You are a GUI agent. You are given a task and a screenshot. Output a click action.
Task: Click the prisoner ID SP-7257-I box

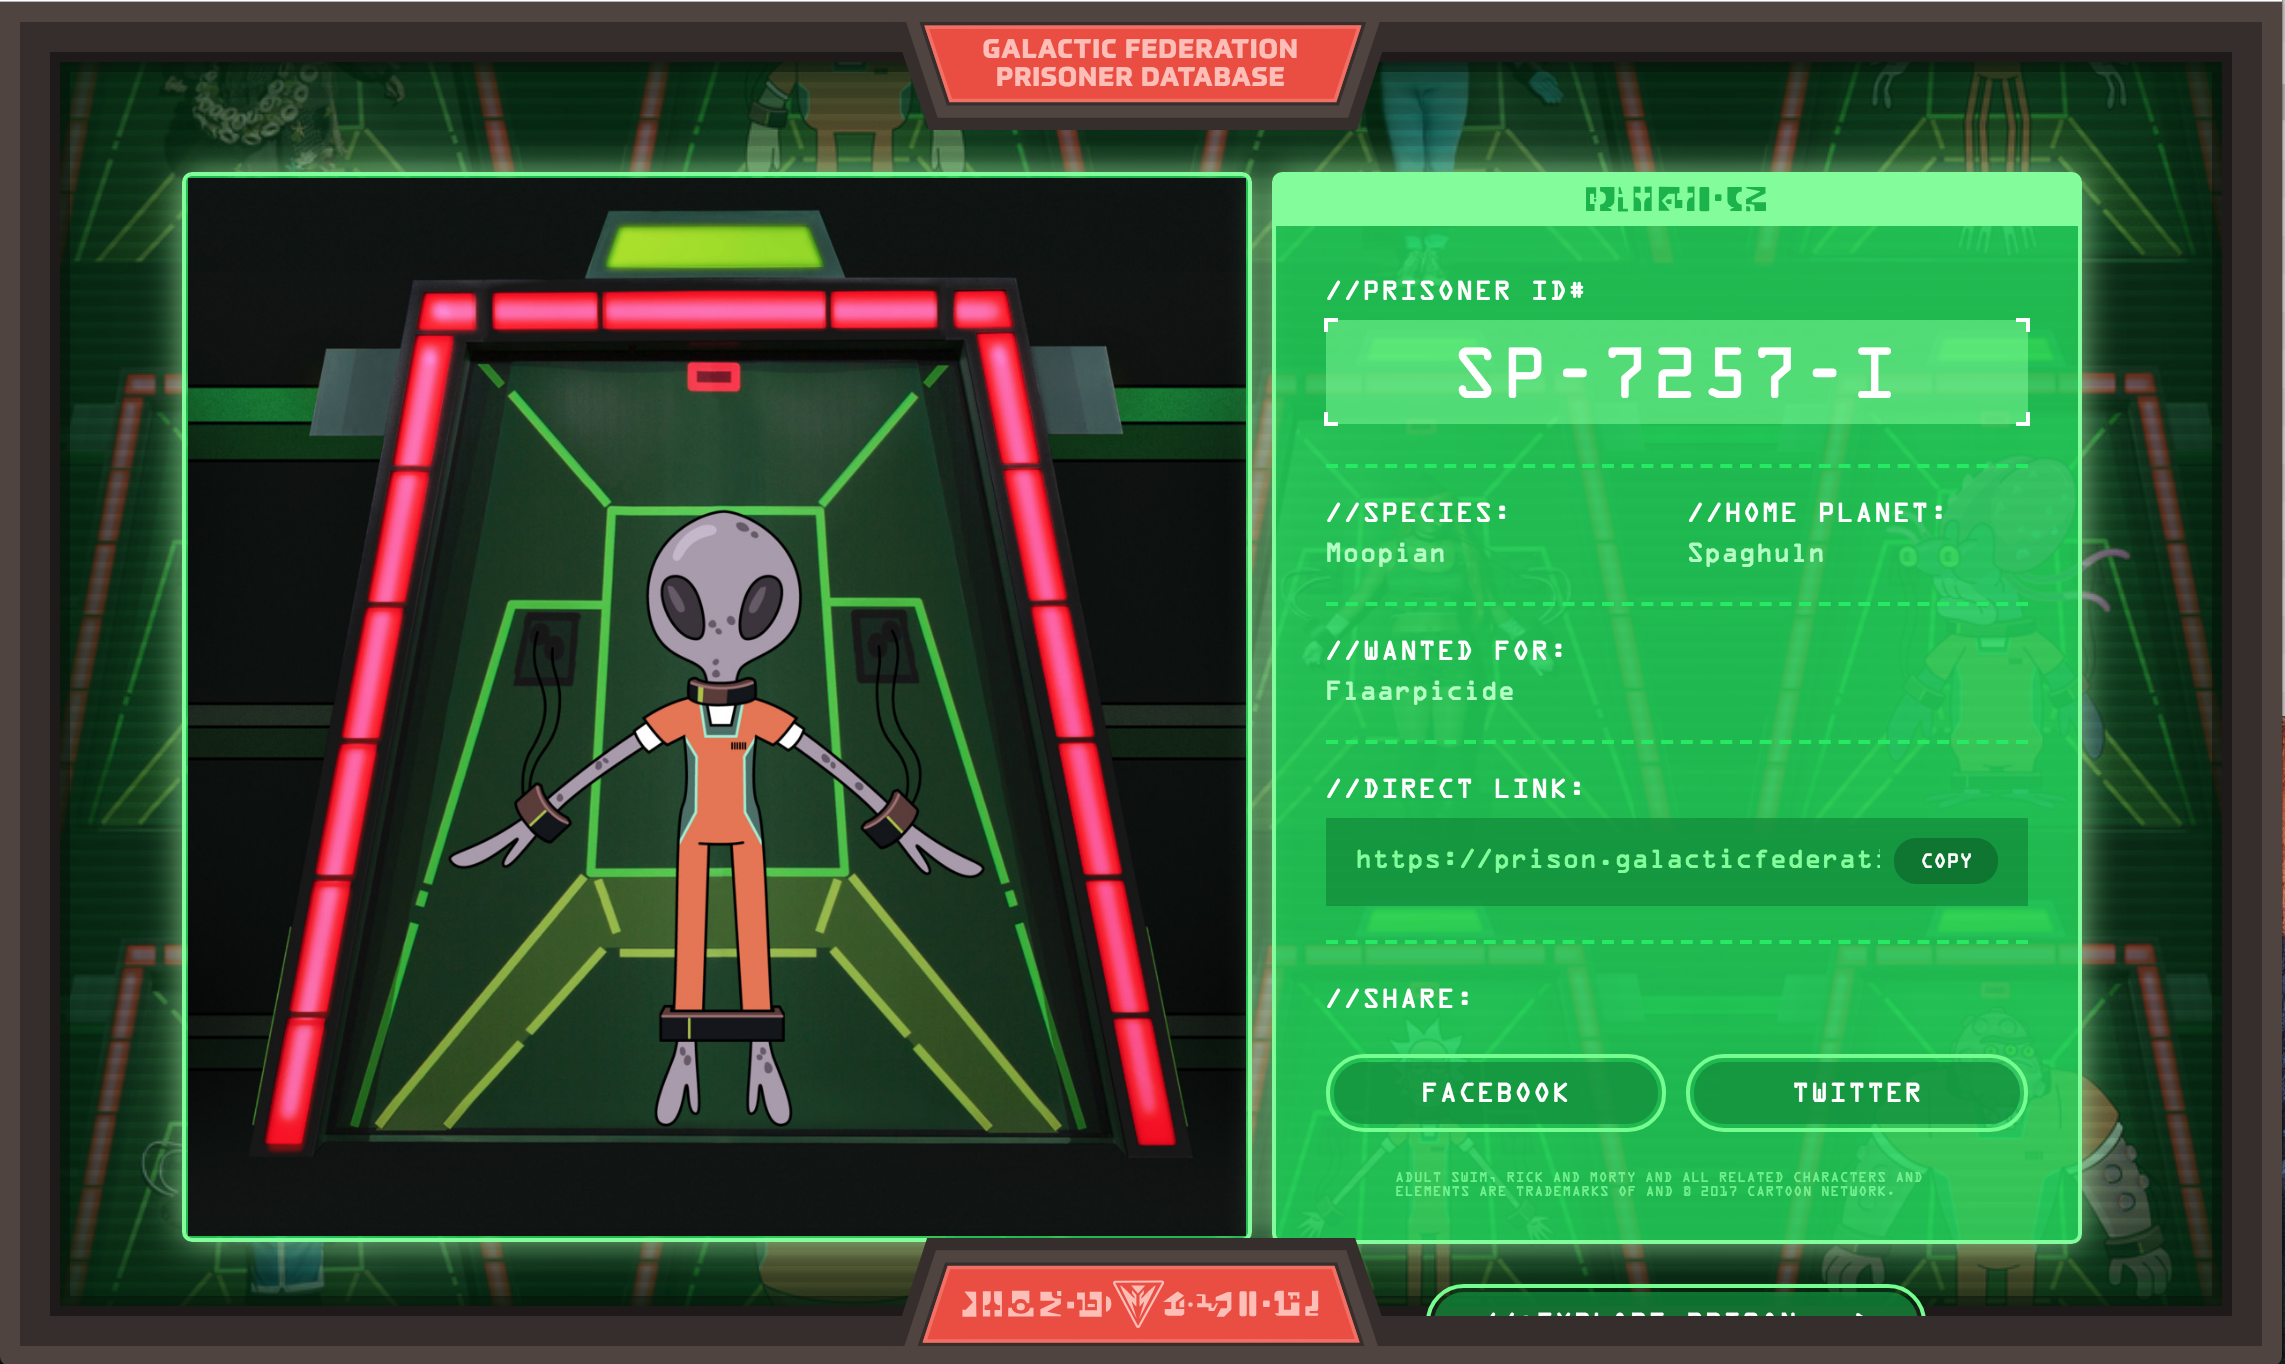click(1676, 372)
